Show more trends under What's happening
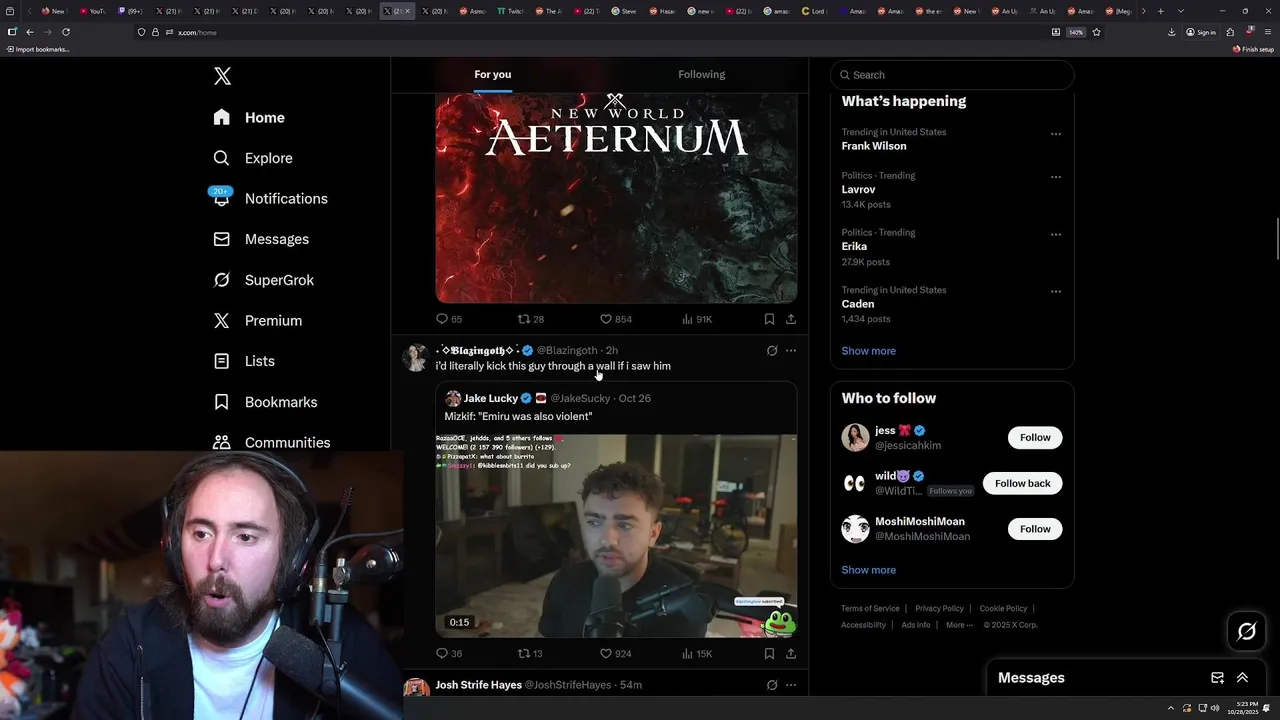This screenshot has width=1280, height=720. point(868,351)
